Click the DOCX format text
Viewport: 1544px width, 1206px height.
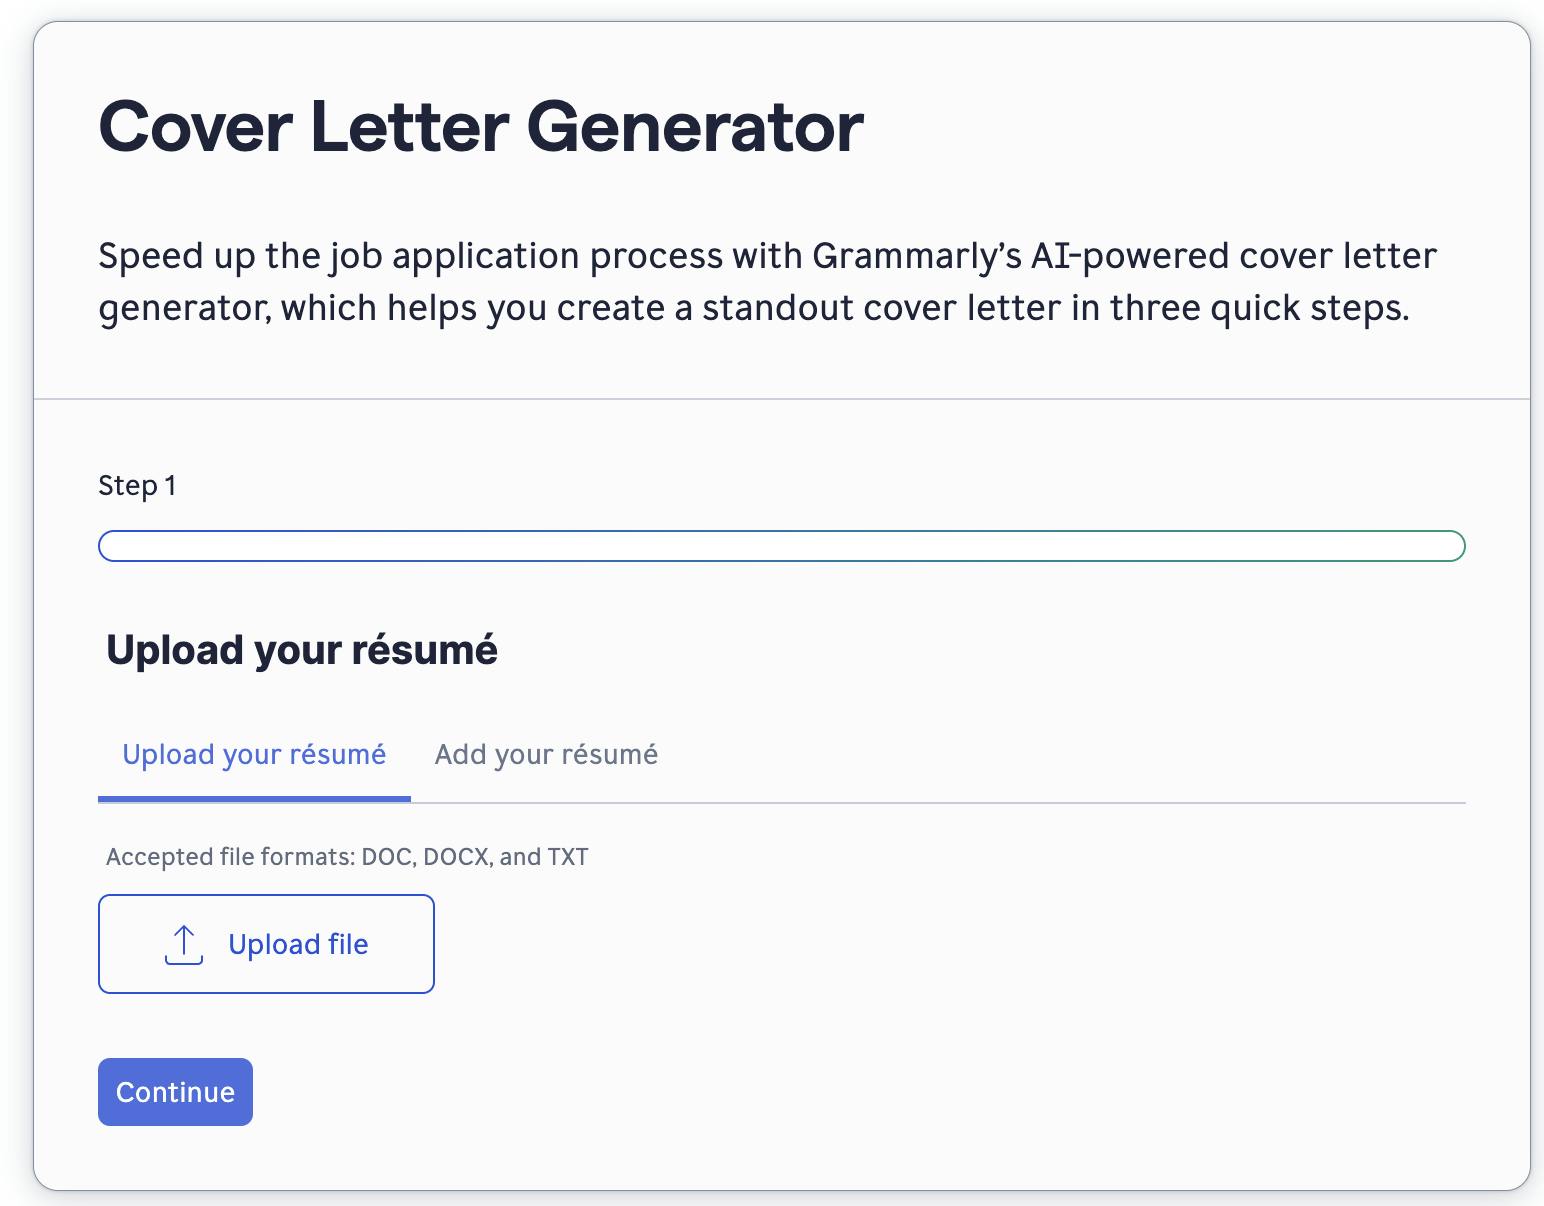click(457, 857)
